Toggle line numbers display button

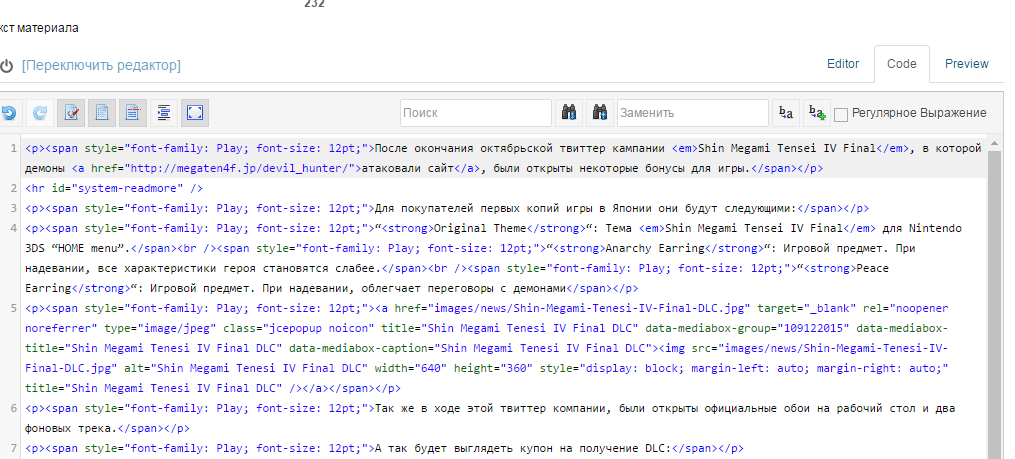(102, 113)
